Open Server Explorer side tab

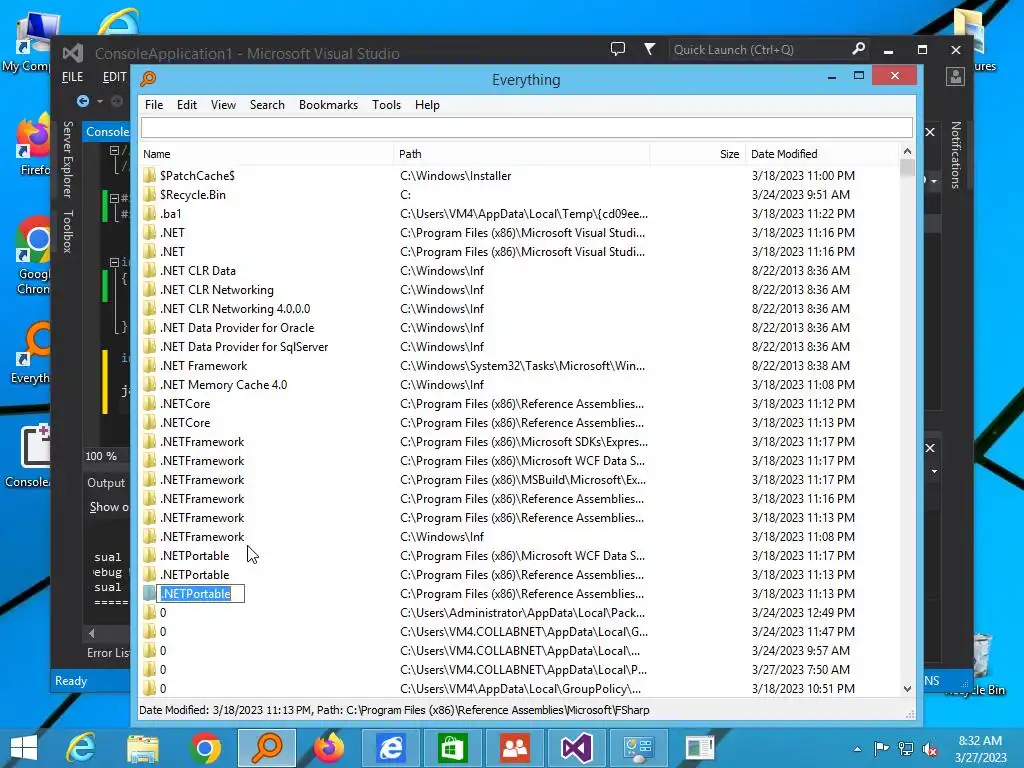67,159
